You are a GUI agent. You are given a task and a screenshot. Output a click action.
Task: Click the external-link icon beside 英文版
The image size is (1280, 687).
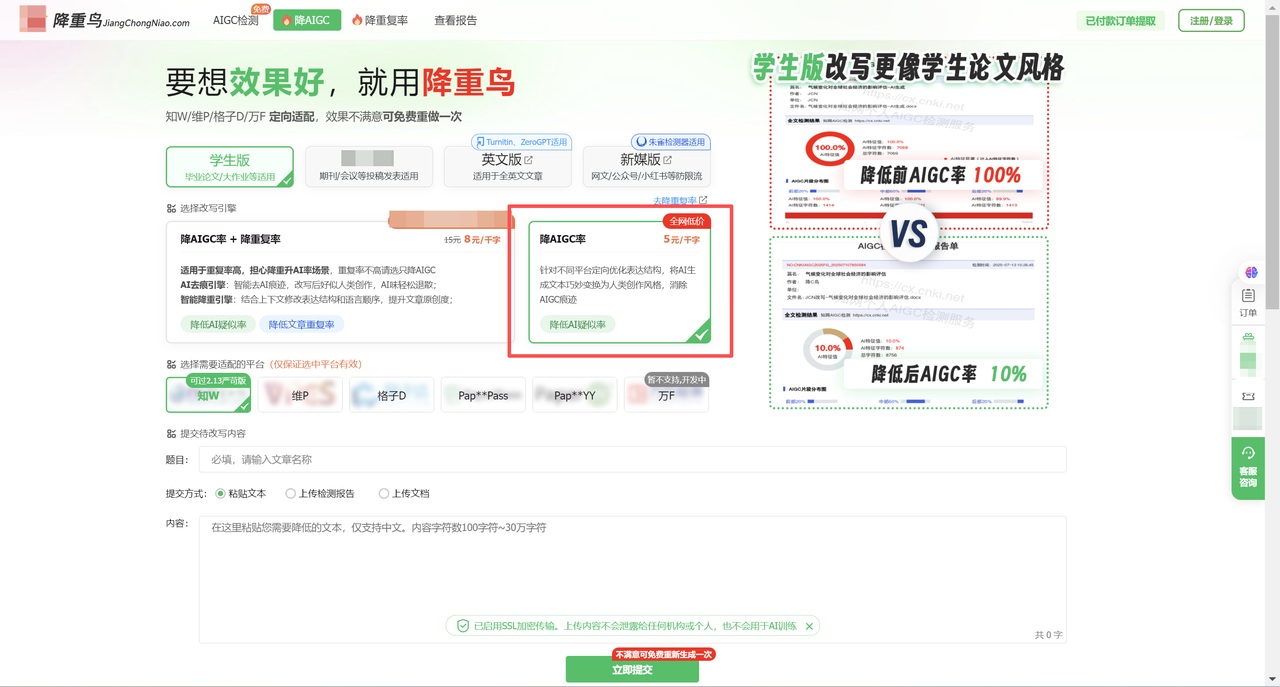point(529,160)
